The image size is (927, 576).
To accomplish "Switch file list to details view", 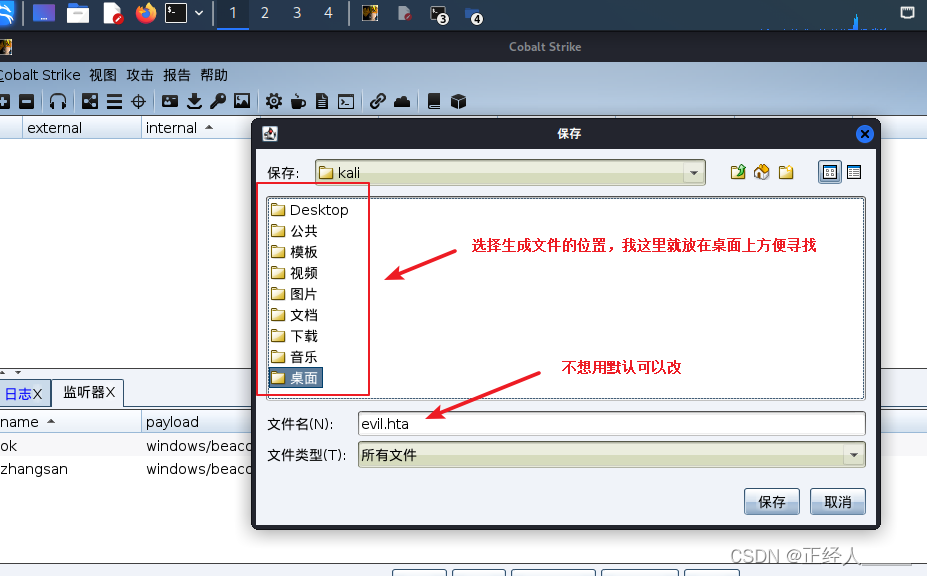I will point(854,172).
